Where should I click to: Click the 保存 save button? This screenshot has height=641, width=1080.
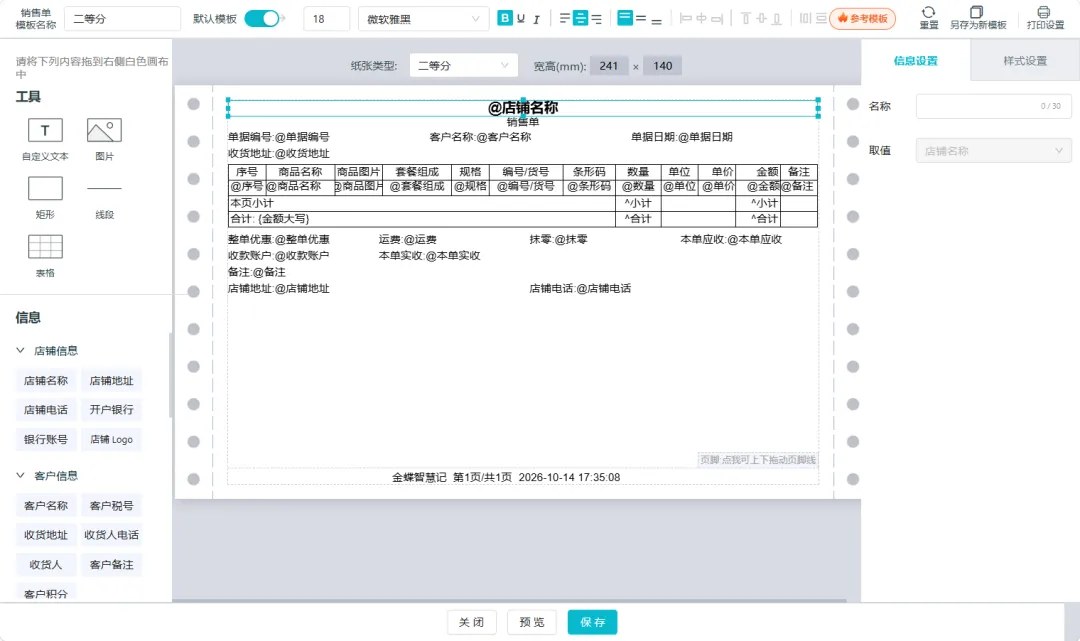592,622
